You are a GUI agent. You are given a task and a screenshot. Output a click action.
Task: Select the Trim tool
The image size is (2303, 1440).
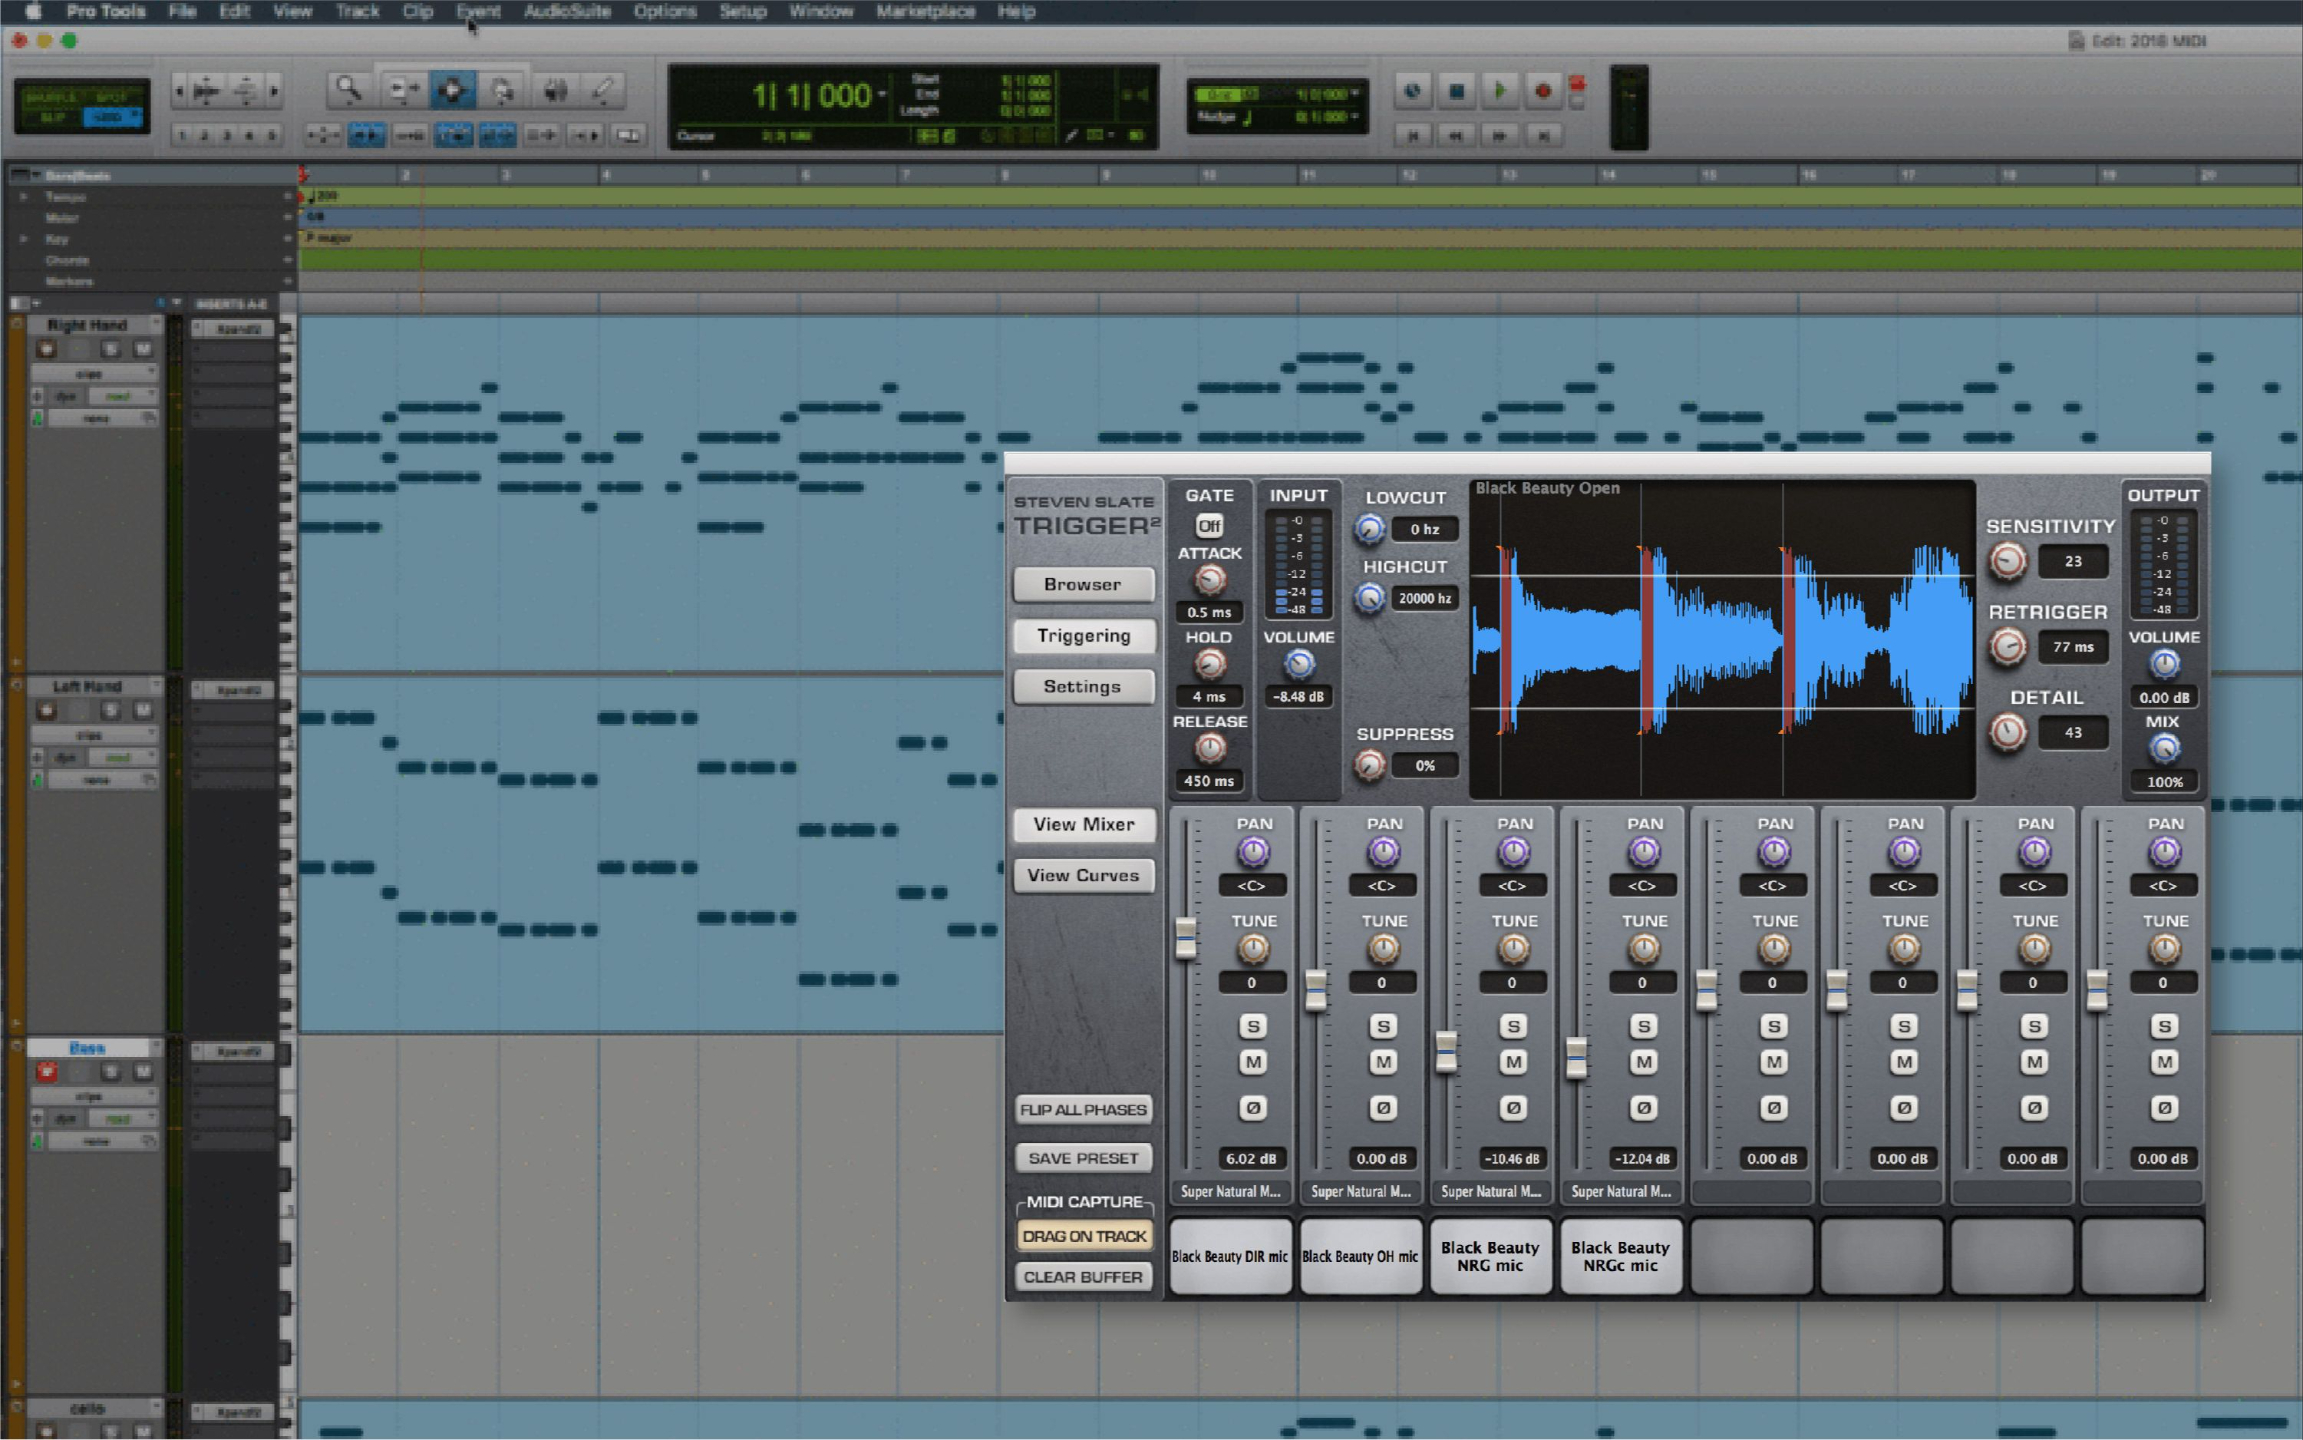pos(403,90)
